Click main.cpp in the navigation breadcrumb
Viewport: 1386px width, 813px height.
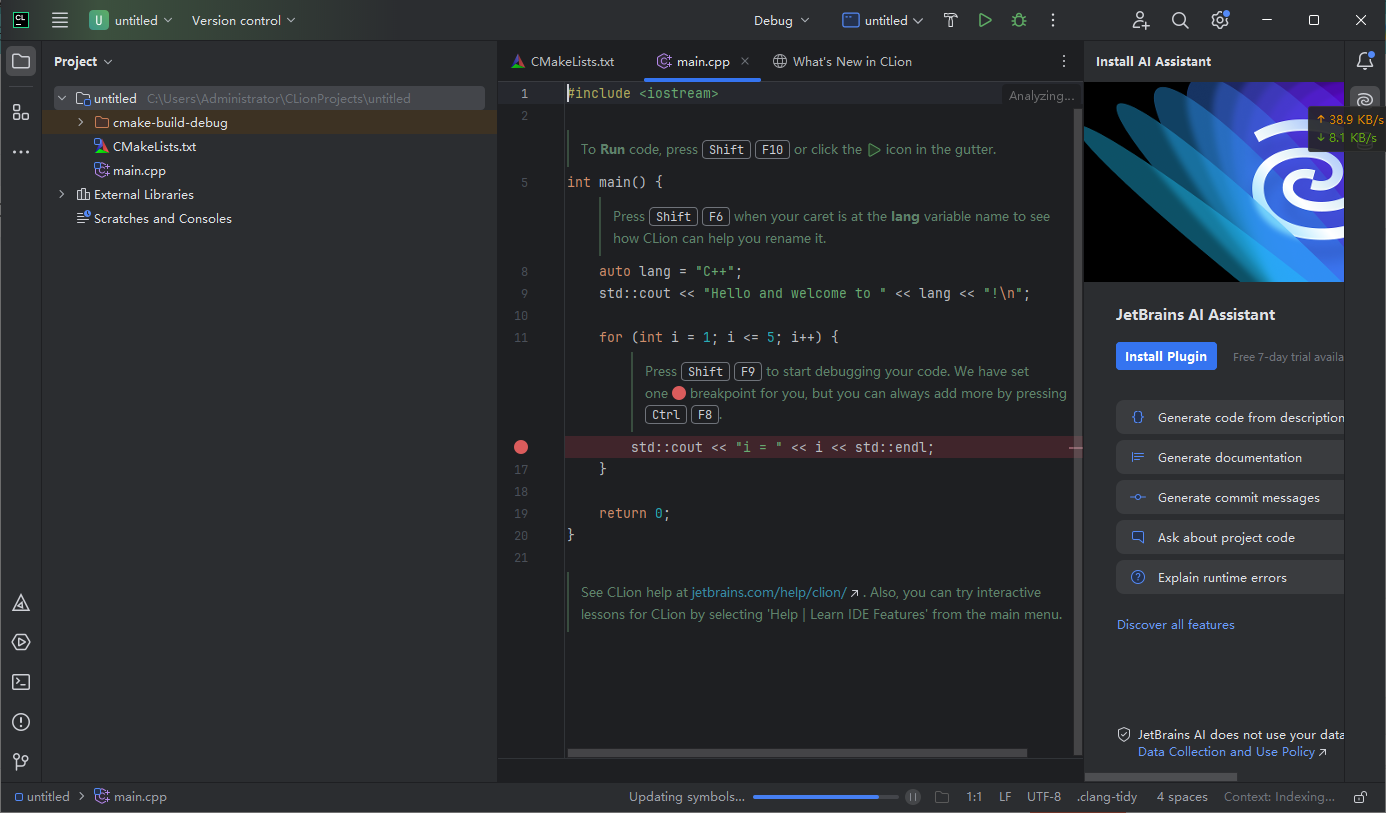[x=130, y=797]
